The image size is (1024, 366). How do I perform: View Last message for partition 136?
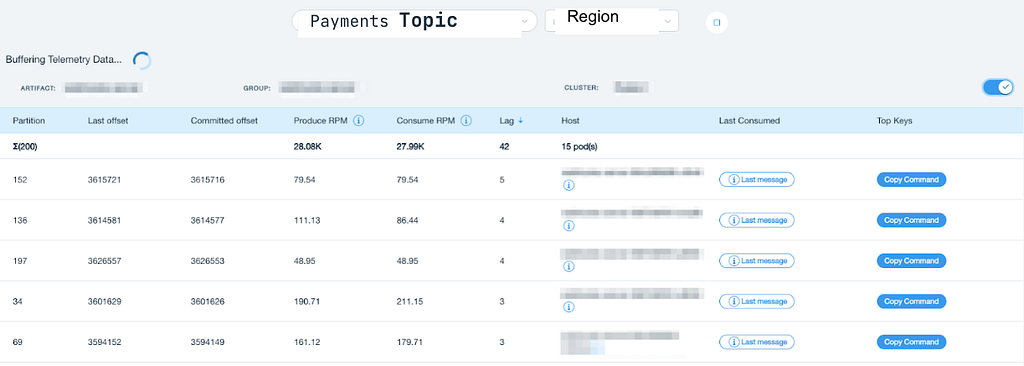pyautogui.click(x=757, y=220)
